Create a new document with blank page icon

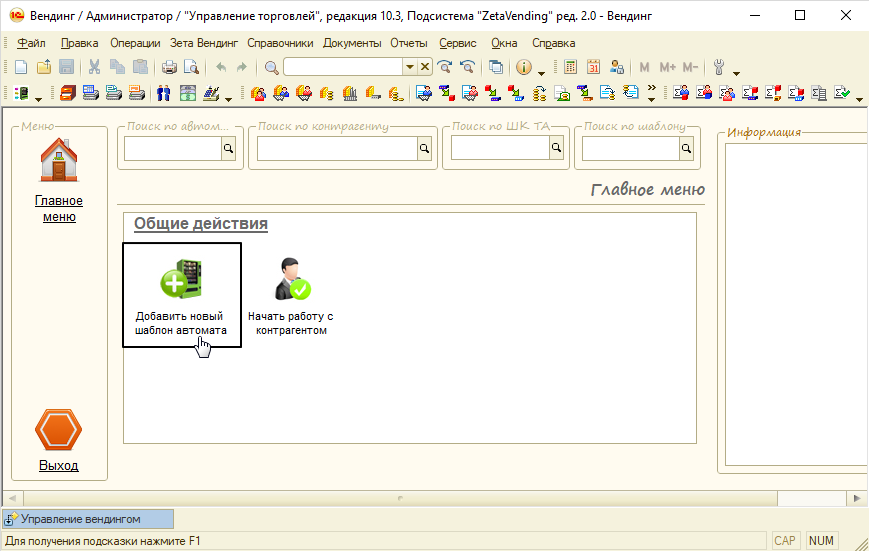point(21,67)
